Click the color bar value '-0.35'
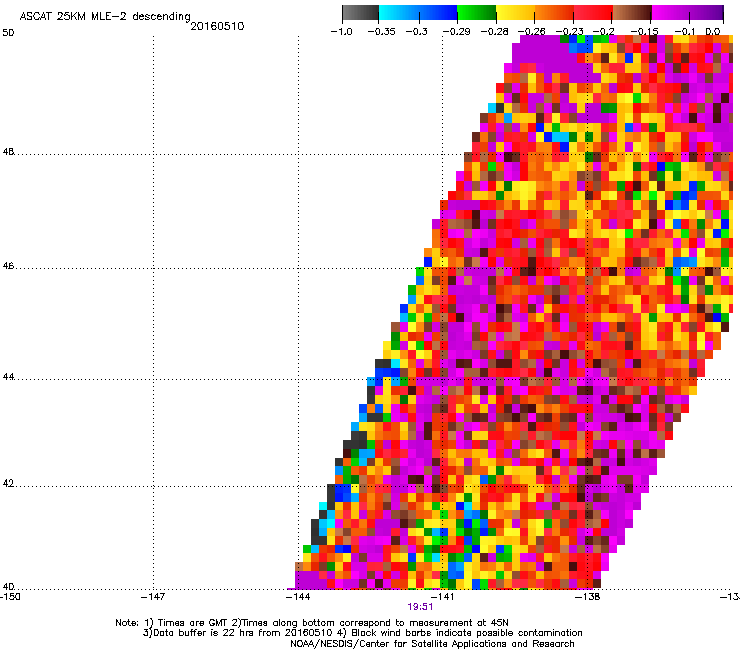Viewport: 740px width, 650px height. click(380, 32)
